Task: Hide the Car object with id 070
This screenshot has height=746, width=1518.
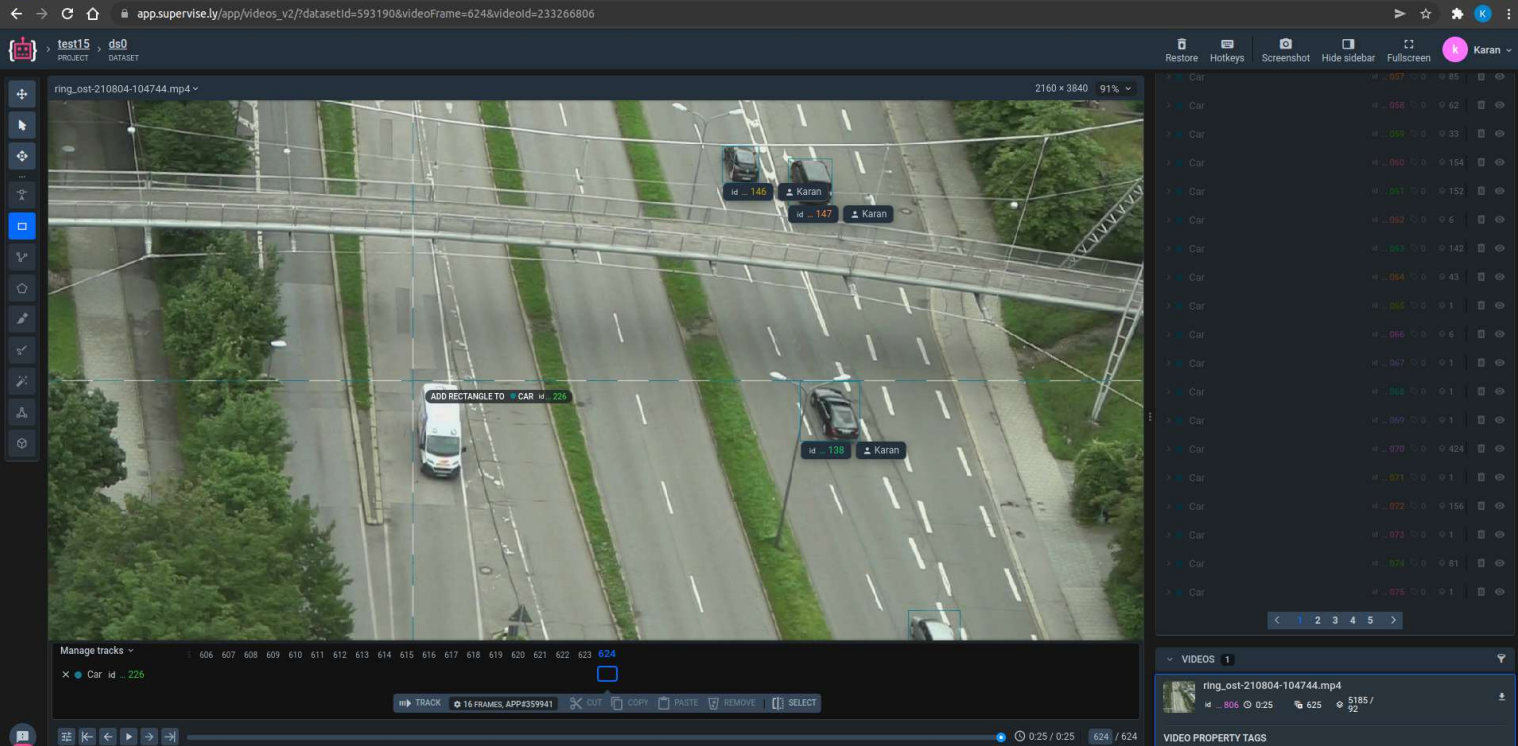Action: (x=1499, y=449)
